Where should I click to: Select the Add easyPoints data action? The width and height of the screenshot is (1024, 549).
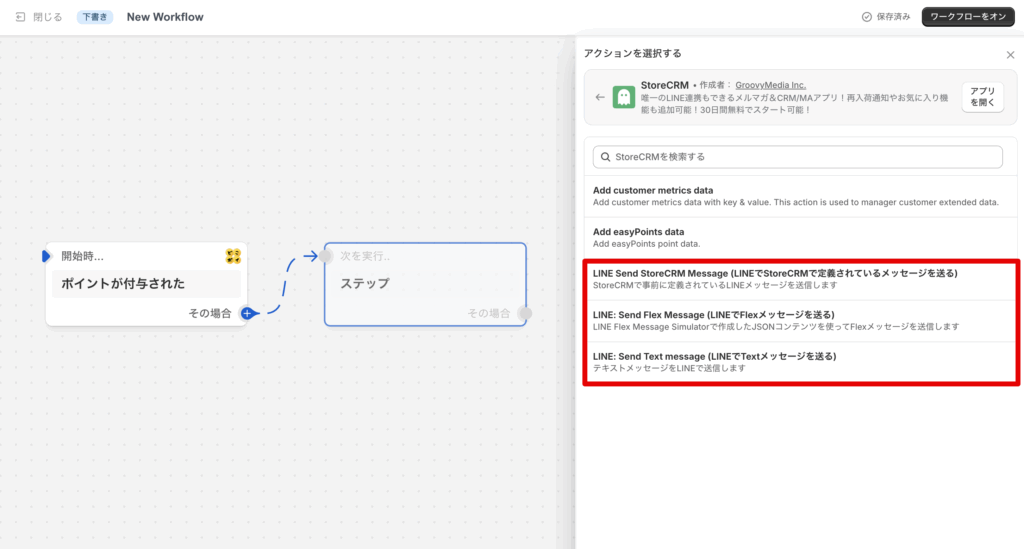[x=796, y=237]
